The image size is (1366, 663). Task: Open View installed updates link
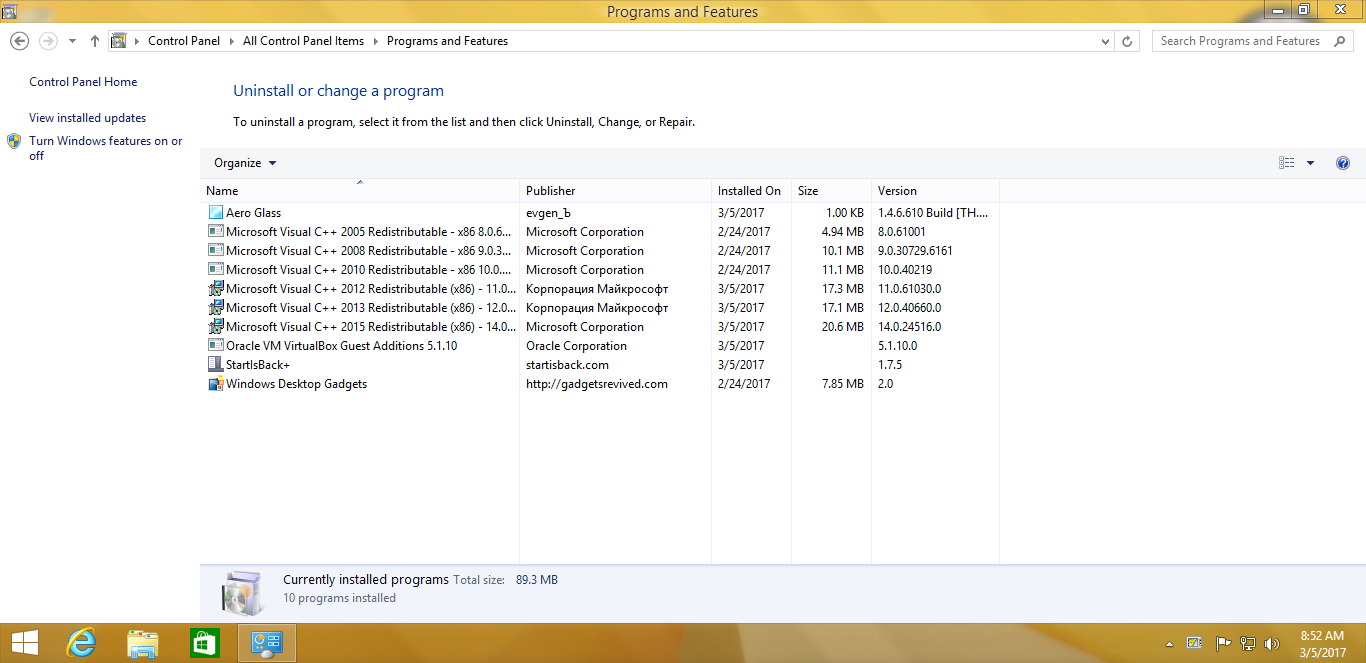[87, 118]
